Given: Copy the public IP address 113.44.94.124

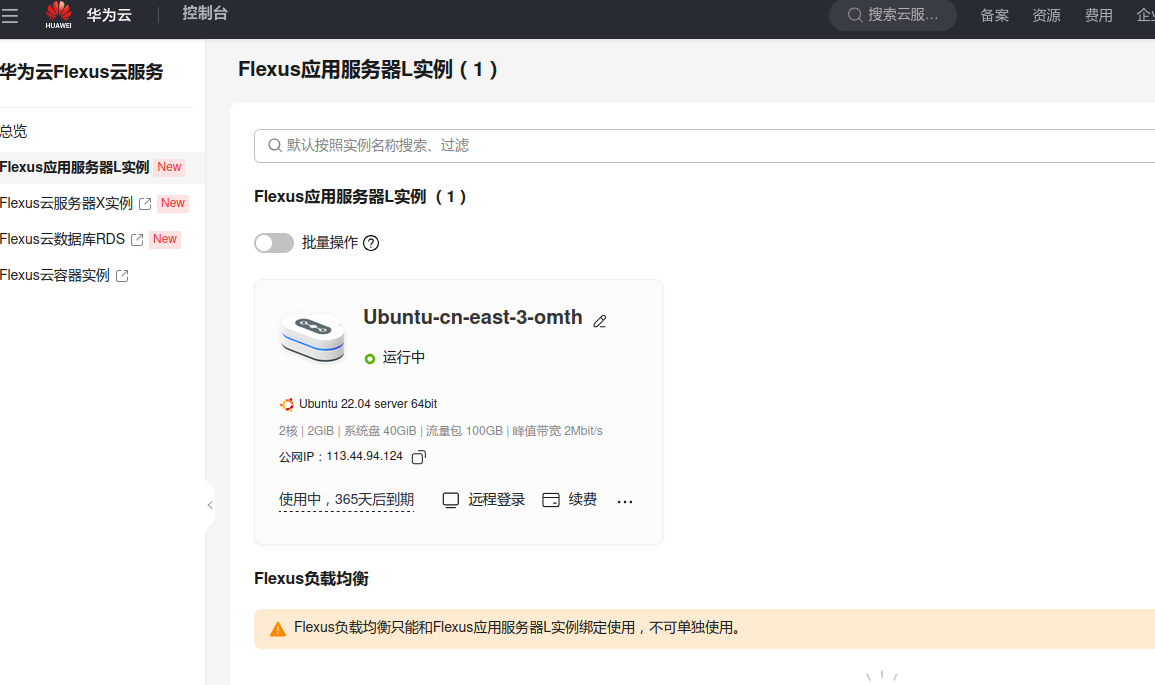Looking at the screenshot, I should click(419, 457).
